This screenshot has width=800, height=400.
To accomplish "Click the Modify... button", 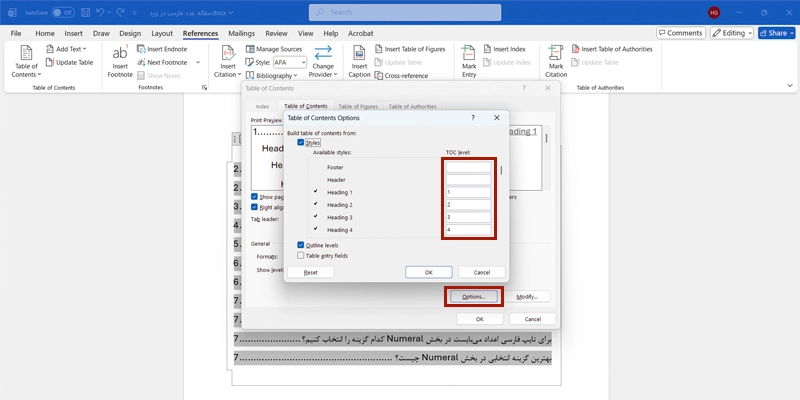I will 527,296.
